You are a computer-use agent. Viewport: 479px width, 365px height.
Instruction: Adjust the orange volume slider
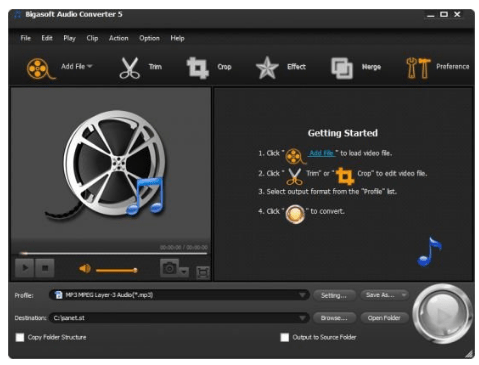[x=116, y=270]
